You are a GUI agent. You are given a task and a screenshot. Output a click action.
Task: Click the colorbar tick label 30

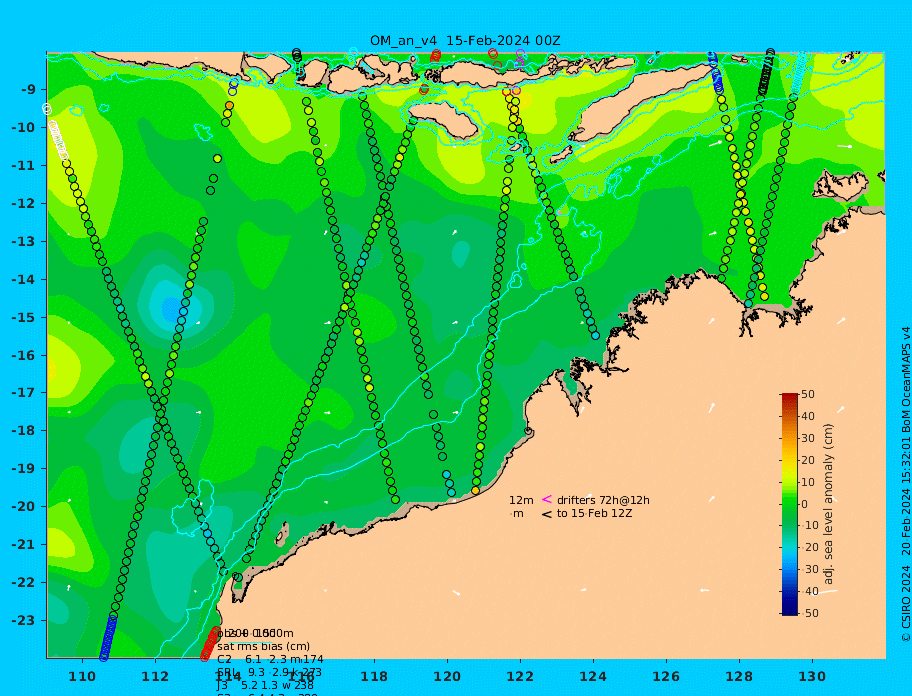[x=808, y=438]
